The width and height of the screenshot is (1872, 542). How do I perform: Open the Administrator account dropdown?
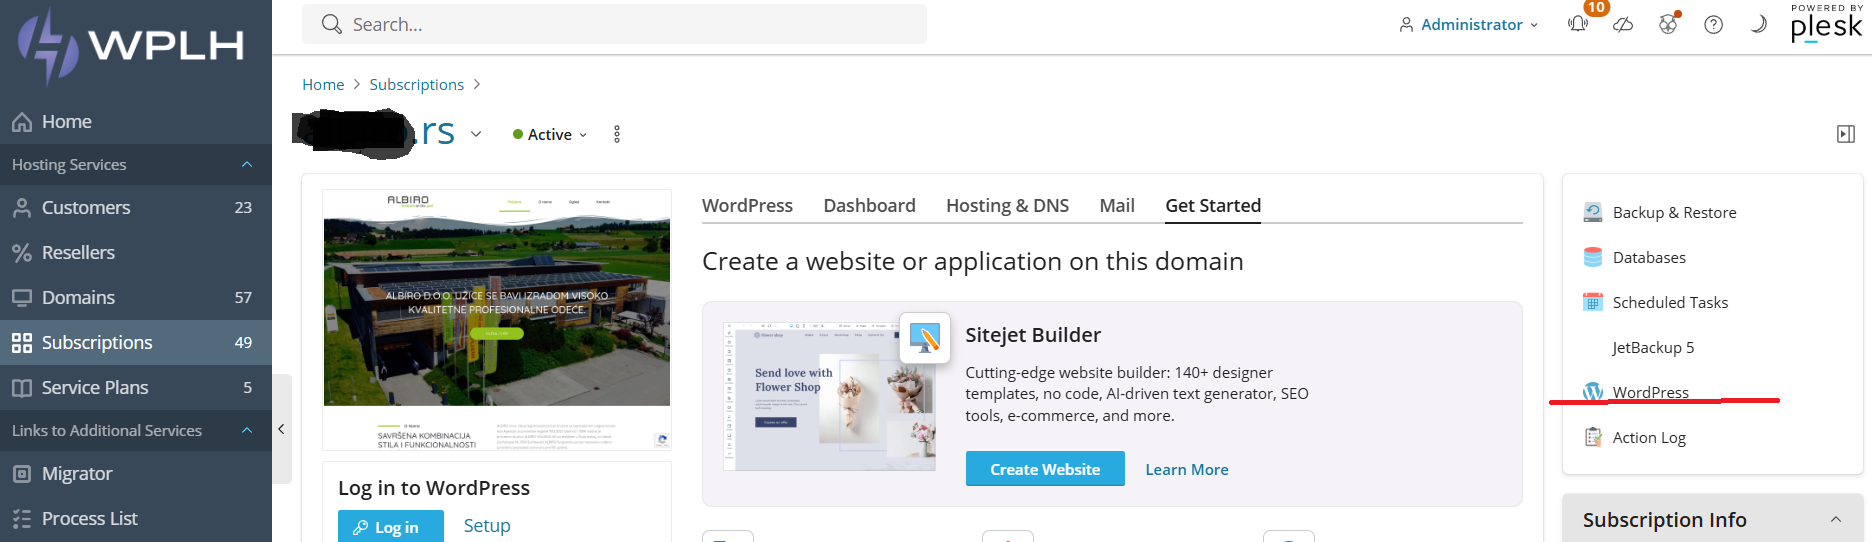click(1468, 24)
